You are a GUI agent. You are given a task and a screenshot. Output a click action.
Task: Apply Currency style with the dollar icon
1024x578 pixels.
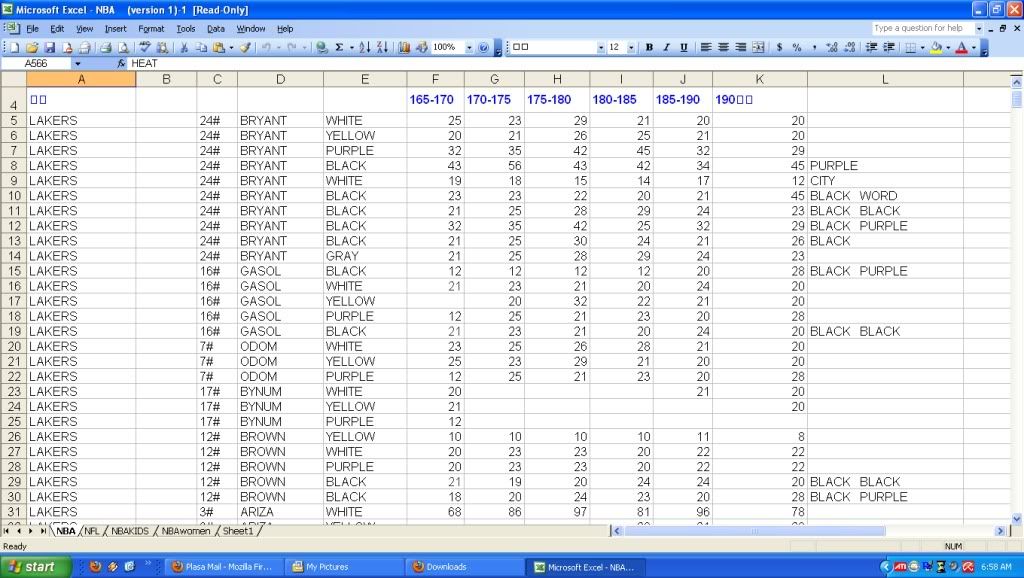[780, 47]
